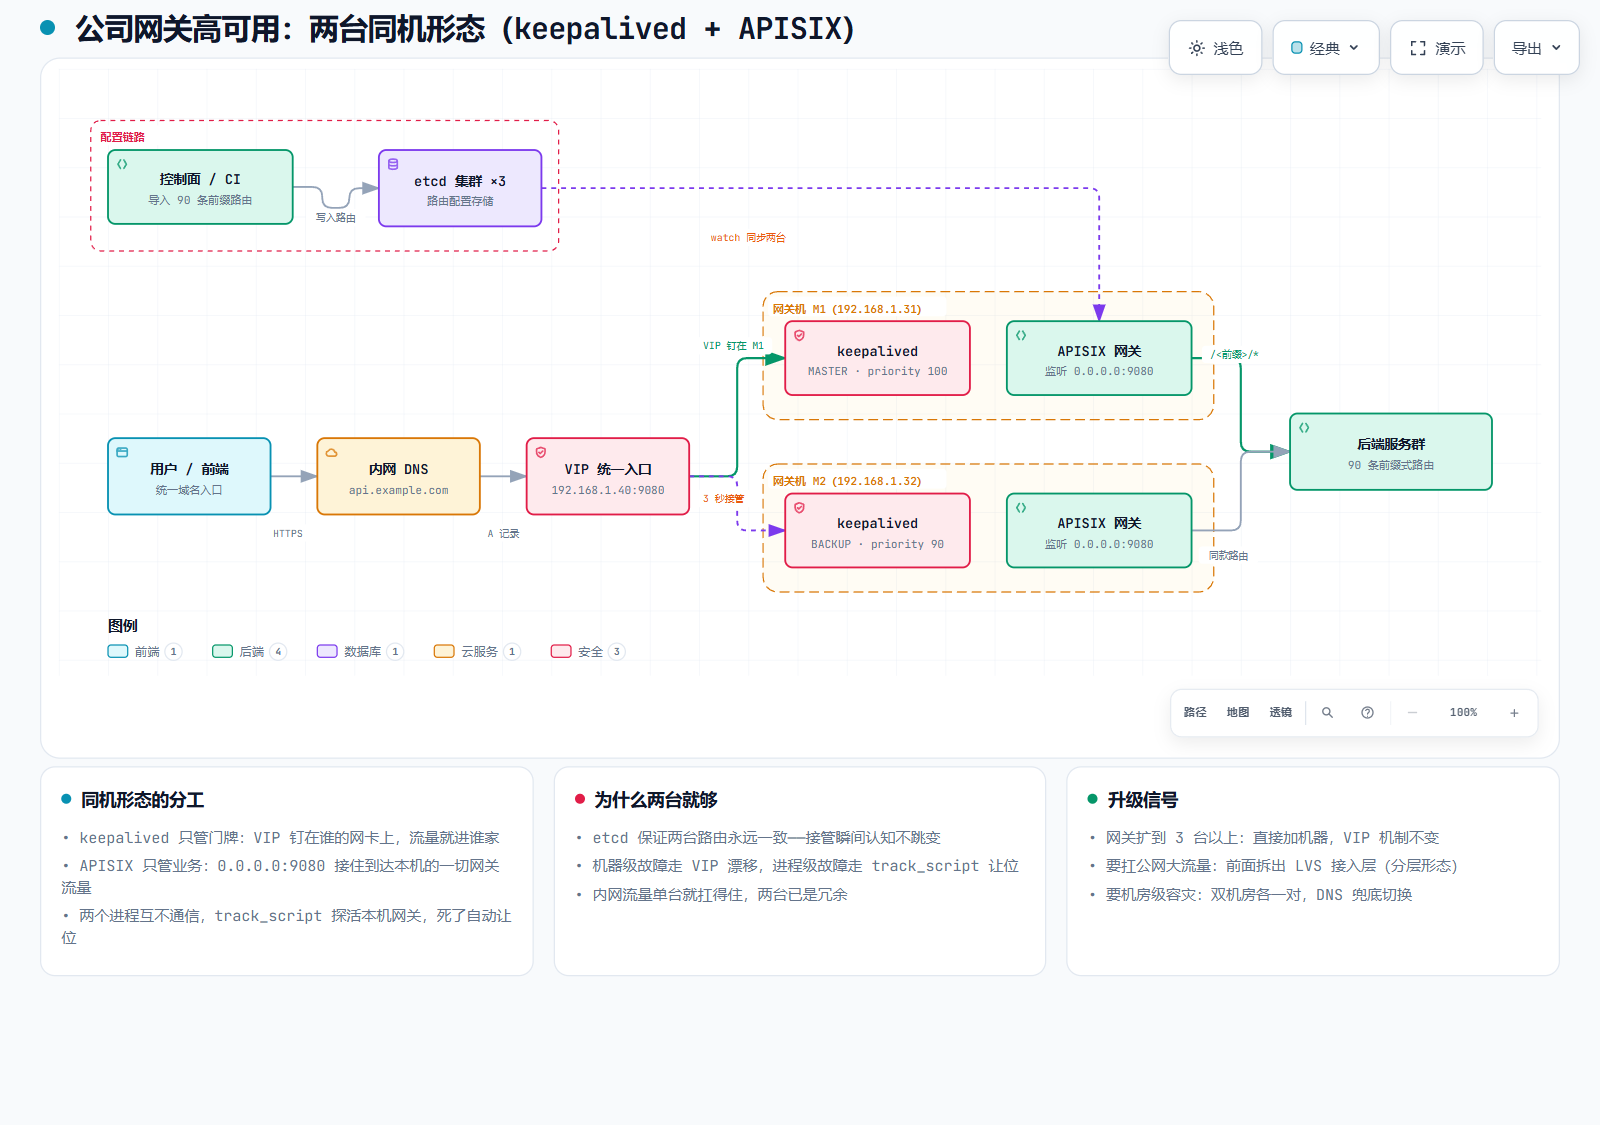Click the 写入路由 edge label
1600x1125 pixels.
point(336,217)
